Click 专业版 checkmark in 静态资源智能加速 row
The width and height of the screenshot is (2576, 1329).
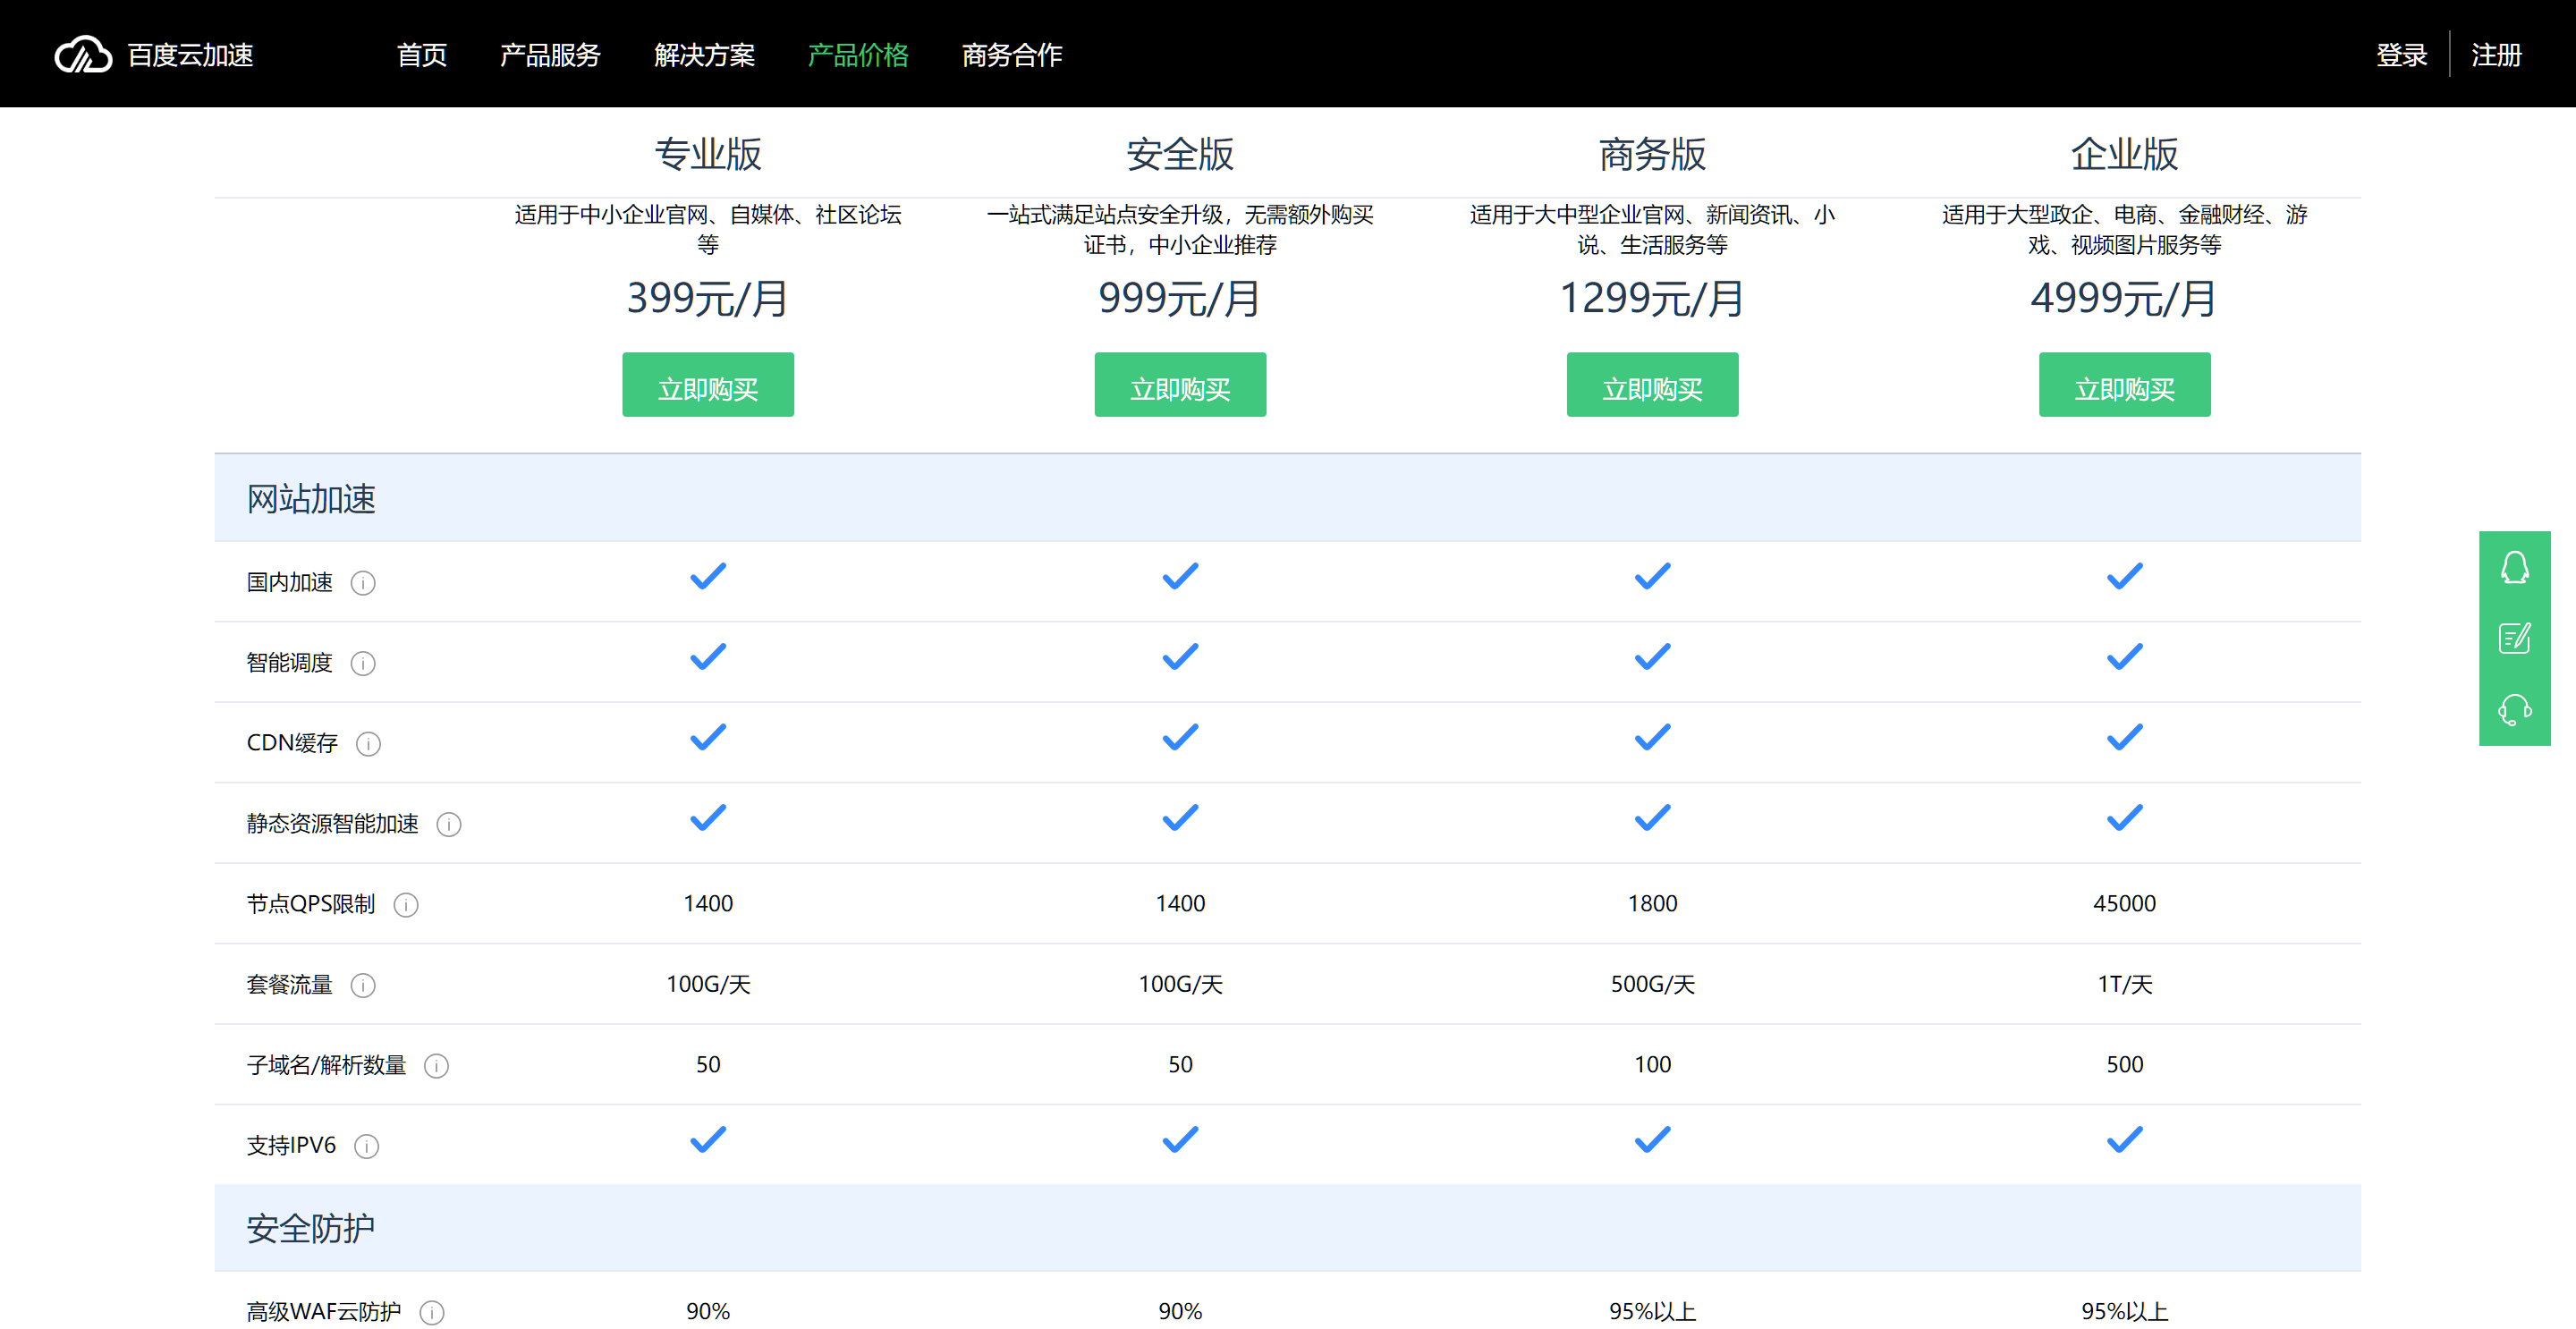click(708, 818)
